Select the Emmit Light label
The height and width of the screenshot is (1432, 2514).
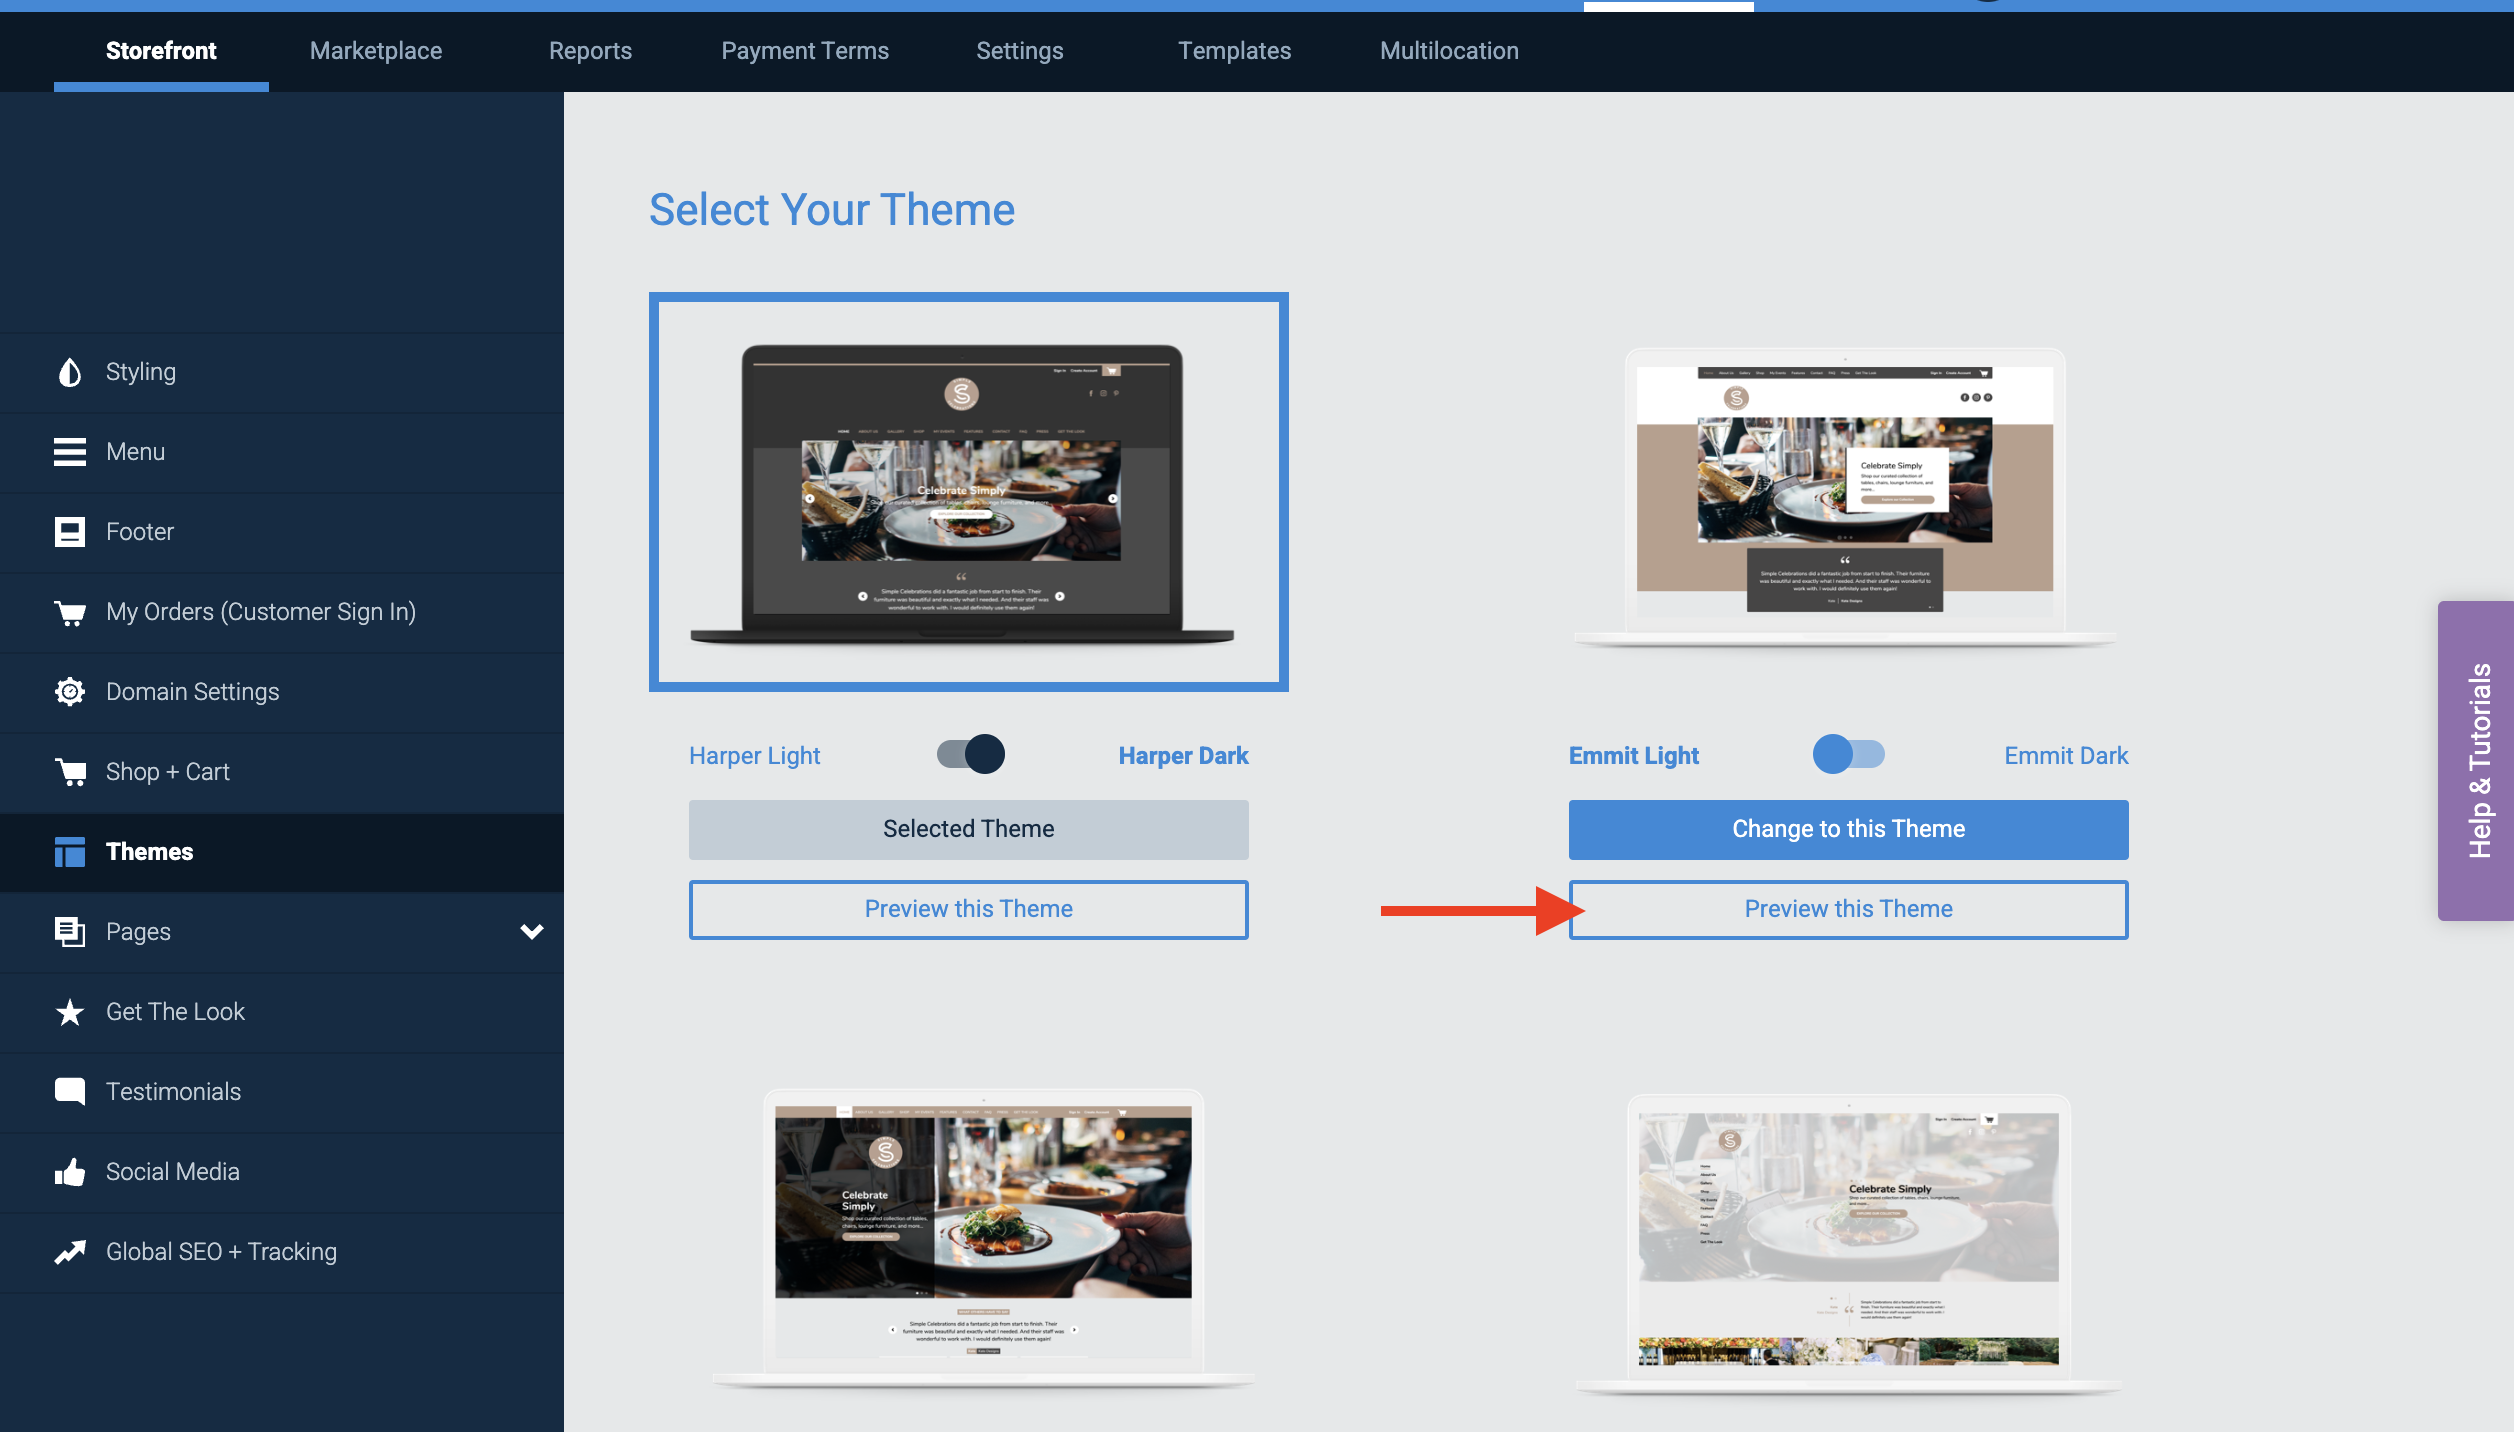pyautogui.click(x=1633, y=756)
